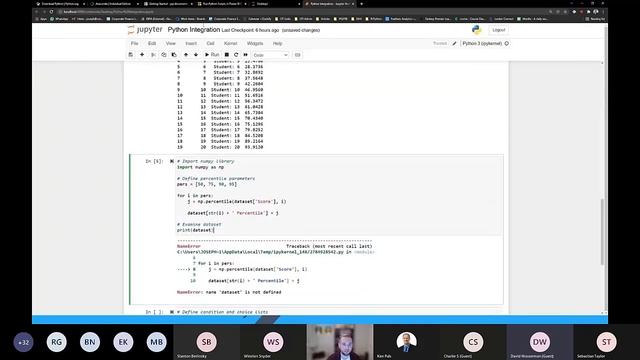Select participant avatar MB
Image resolution: width=640 pixels, height=360 pixels.
click(157, 342)
